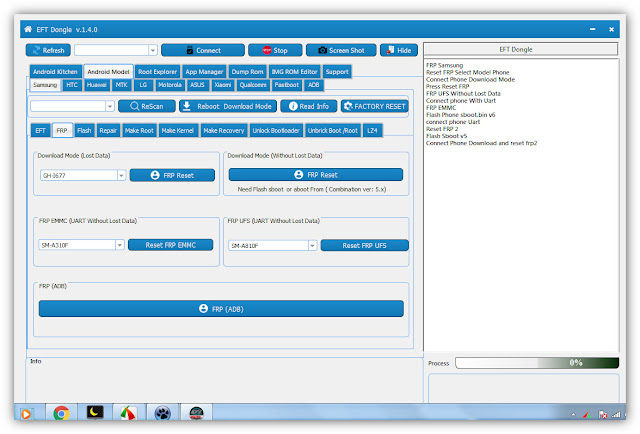
Task: Expand the GH-I677 model dropdown
Action: coord(121,175)
